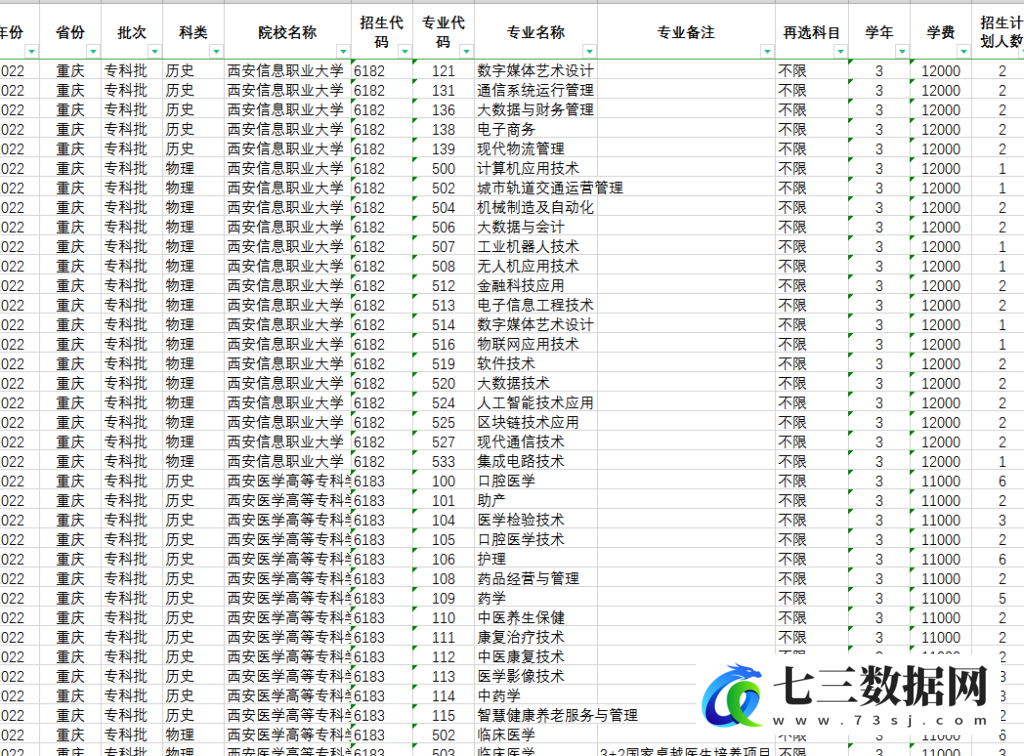The height and width of the screenshot is (756, 1024).
Task: Open the 院校名称 column filter dropdown
Action: (x=343, y=52)
